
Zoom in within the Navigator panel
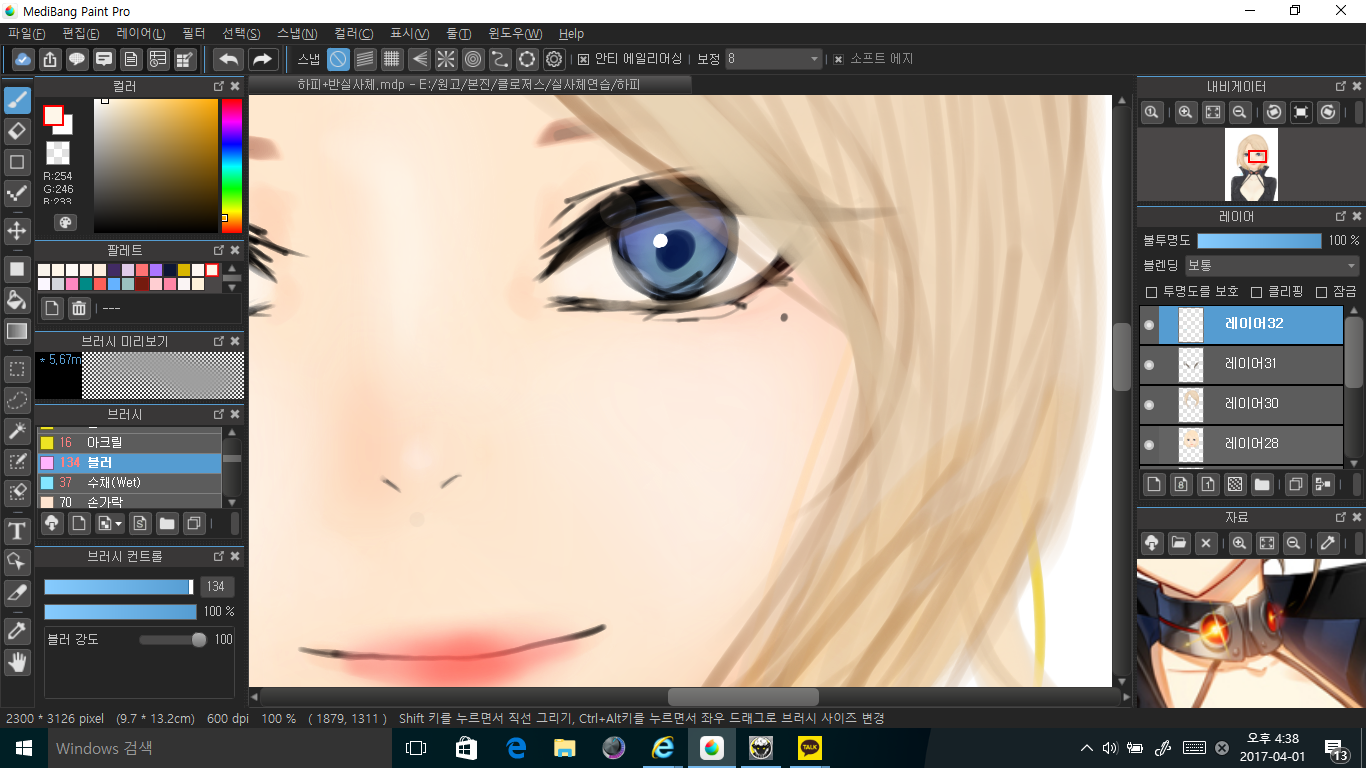1186,113
